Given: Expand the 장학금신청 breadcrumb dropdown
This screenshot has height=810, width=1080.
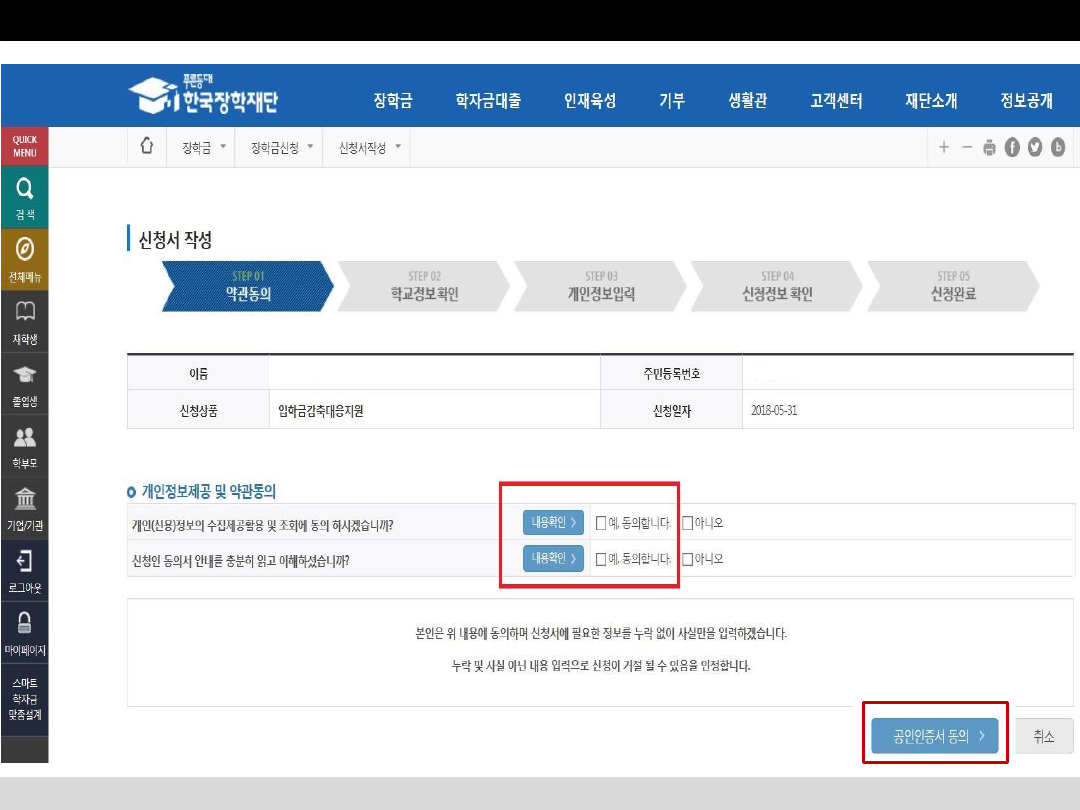Looking at the screenshot, I should coord(282,148).
